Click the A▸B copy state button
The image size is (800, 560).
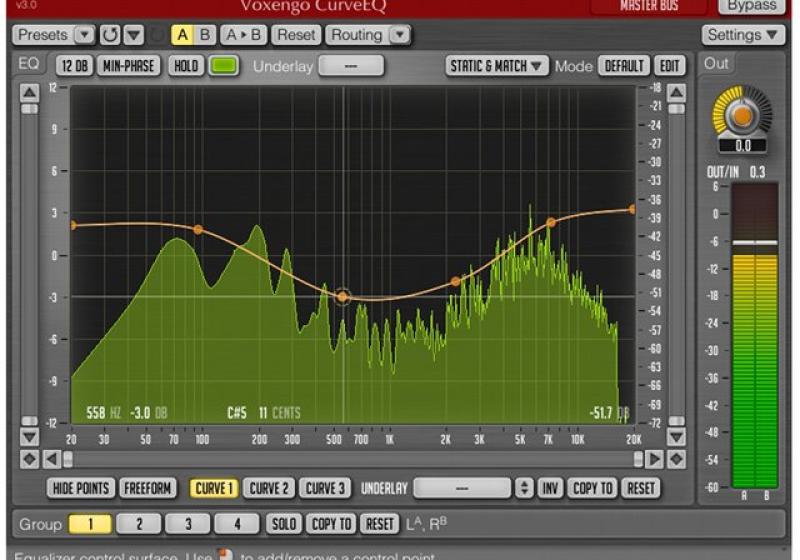tap(244, 35)
